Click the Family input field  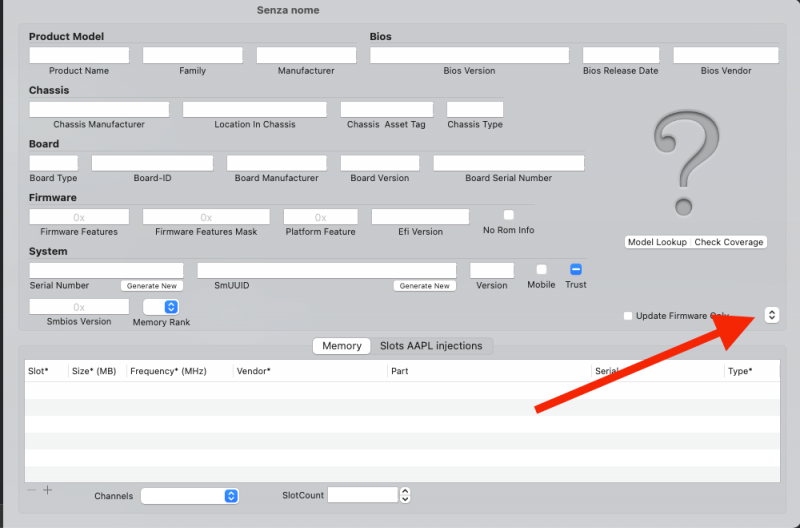pyautogui.click(x=192, y=55)
